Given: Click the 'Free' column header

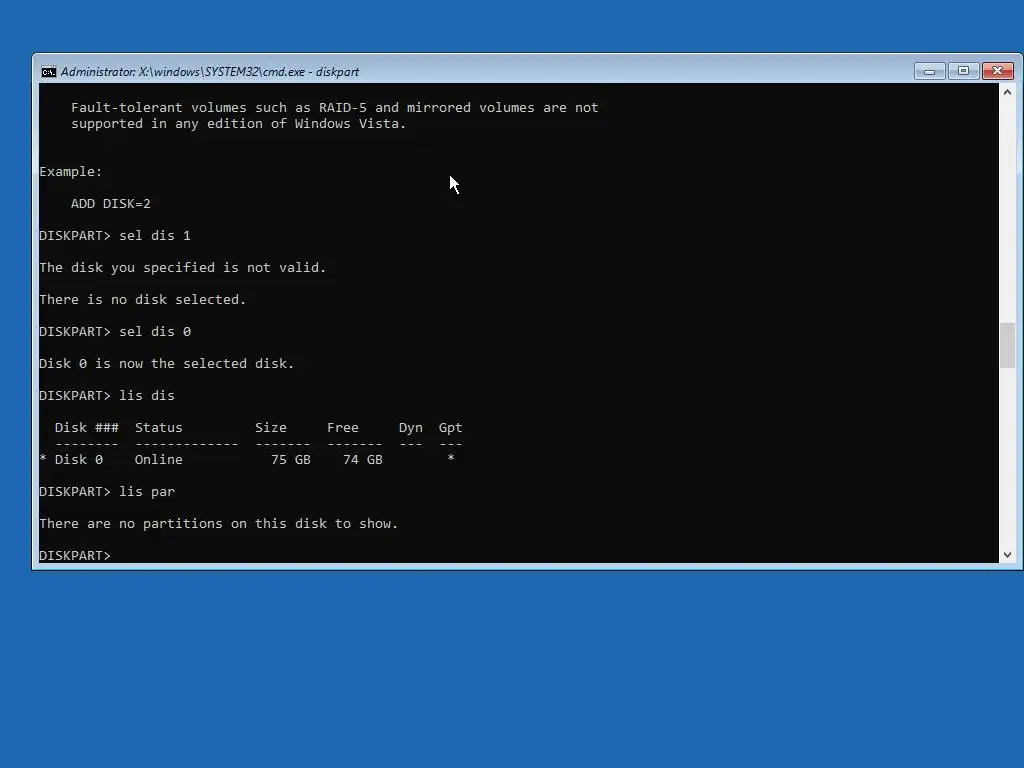Looking at the screenshot, I should [343, 428].
